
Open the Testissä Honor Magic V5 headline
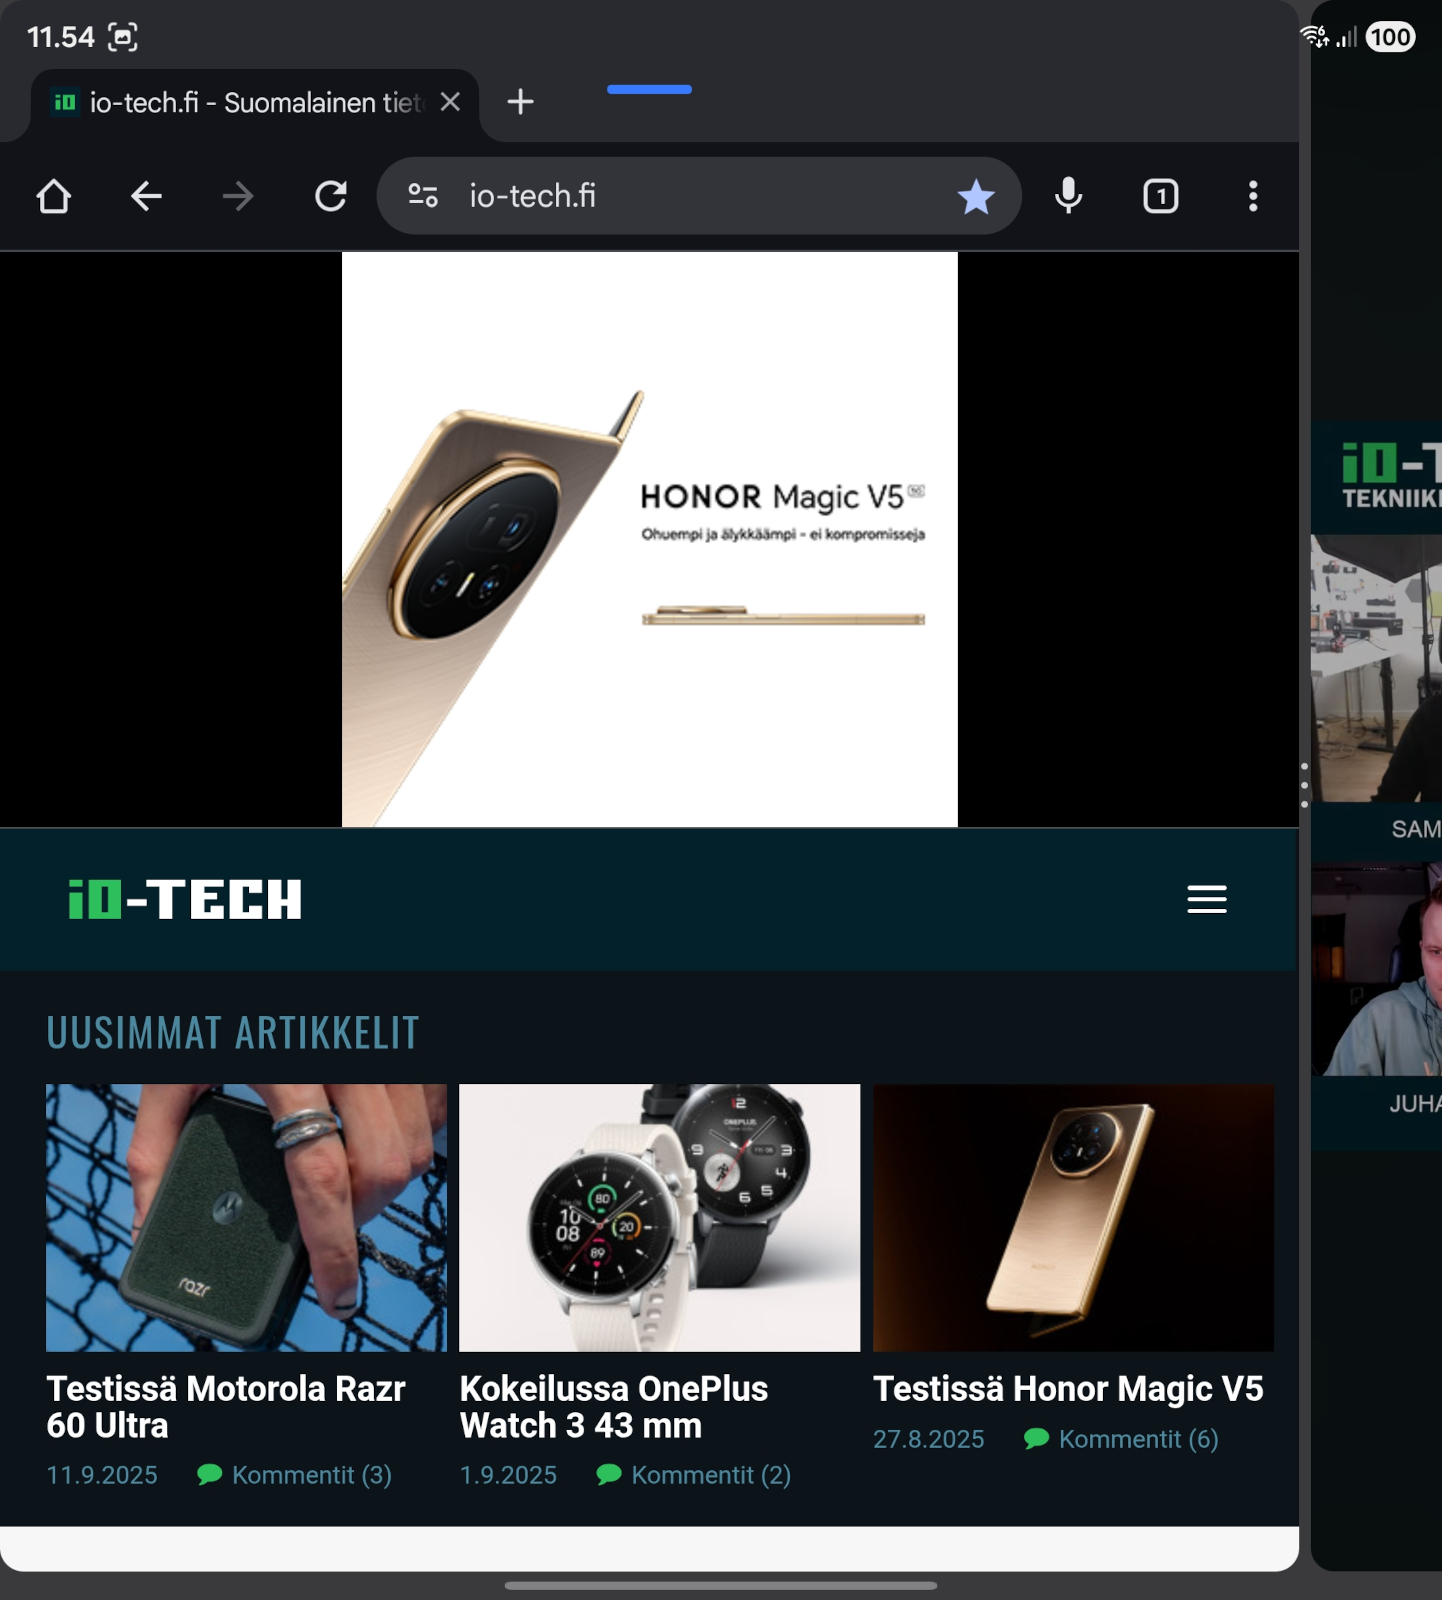pyautogui.click(x=1068, y=1389)
